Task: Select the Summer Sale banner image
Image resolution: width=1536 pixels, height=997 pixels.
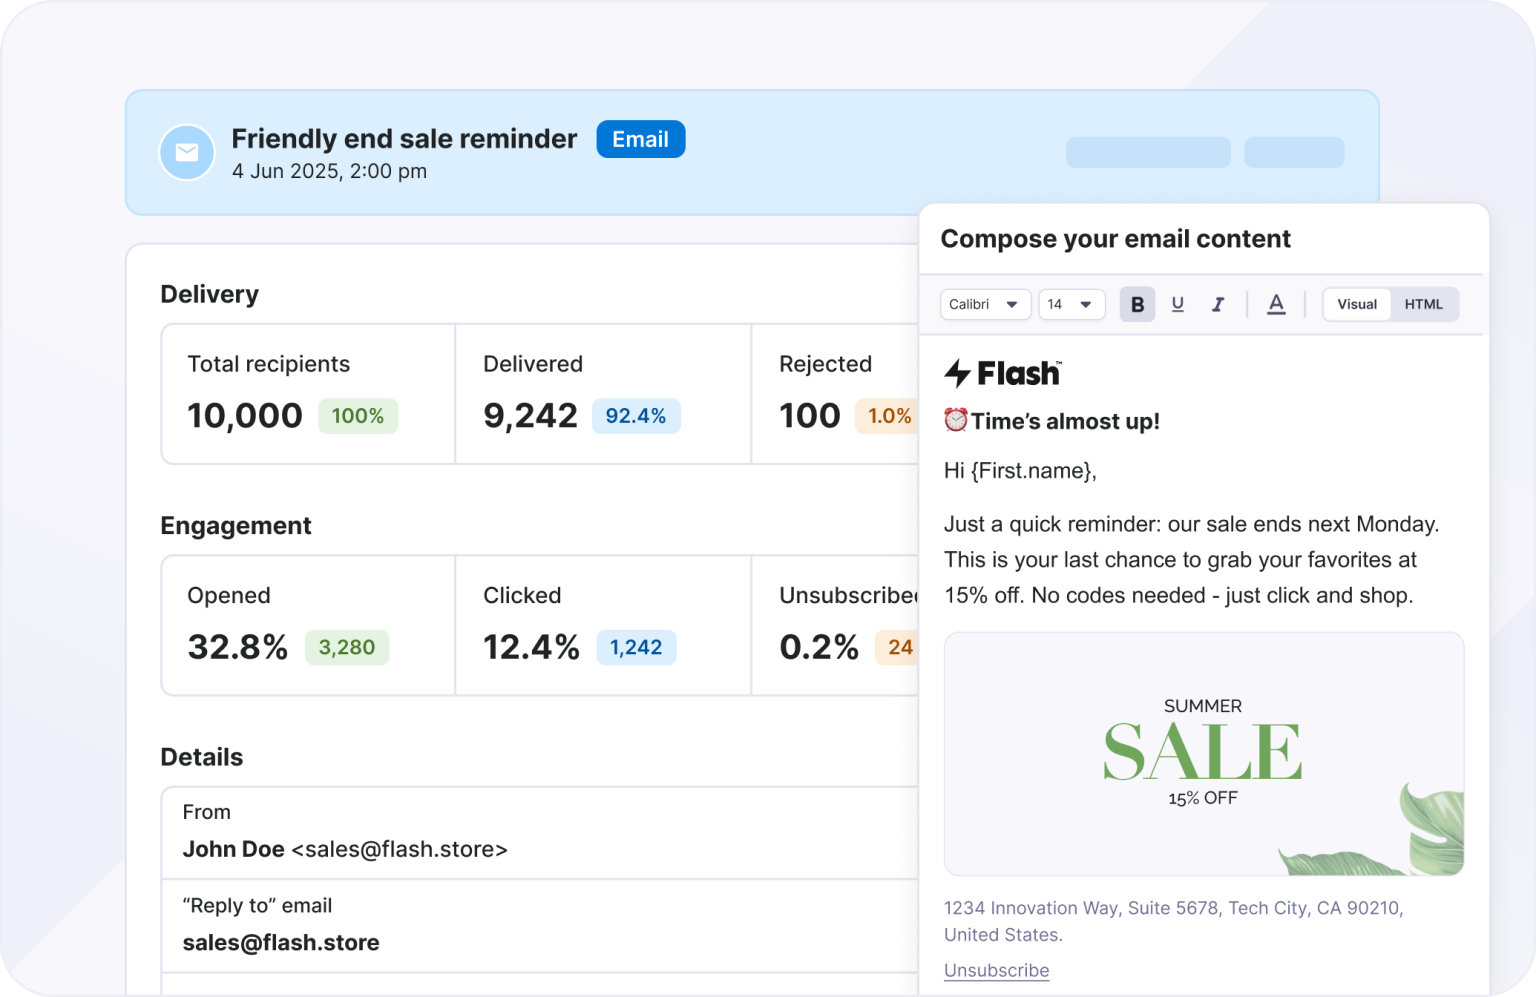Action: point(1203,753)
